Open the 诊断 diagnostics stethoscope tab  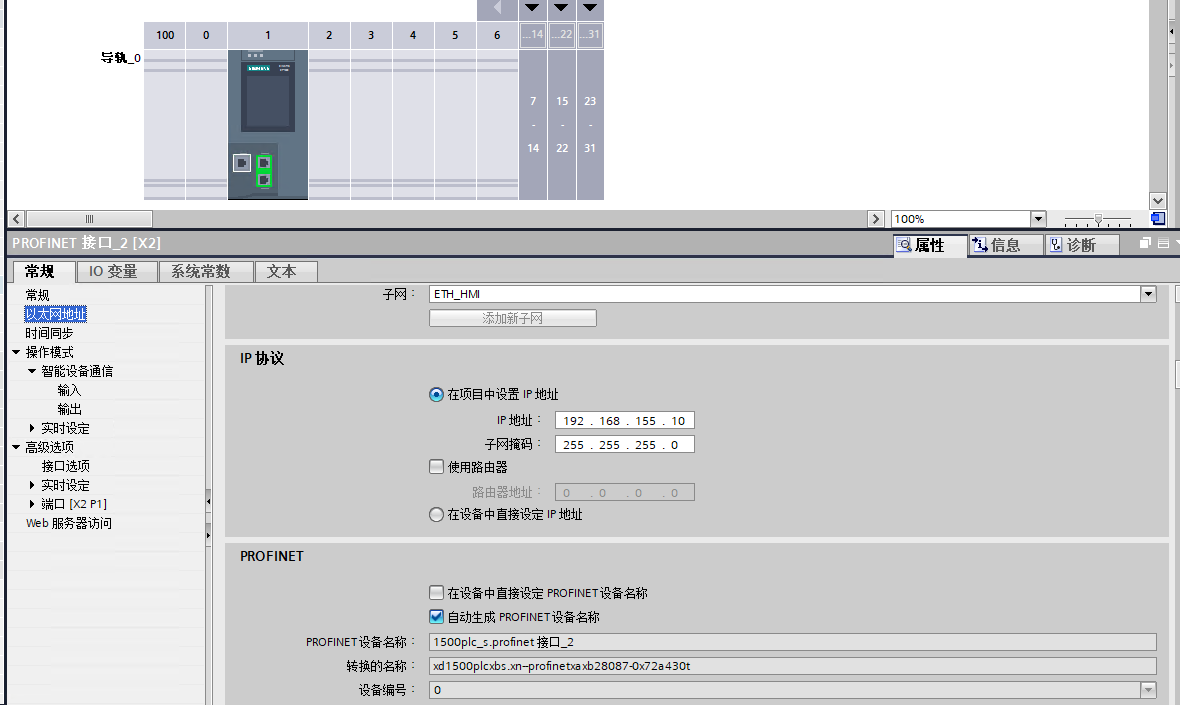[1056, 245]
